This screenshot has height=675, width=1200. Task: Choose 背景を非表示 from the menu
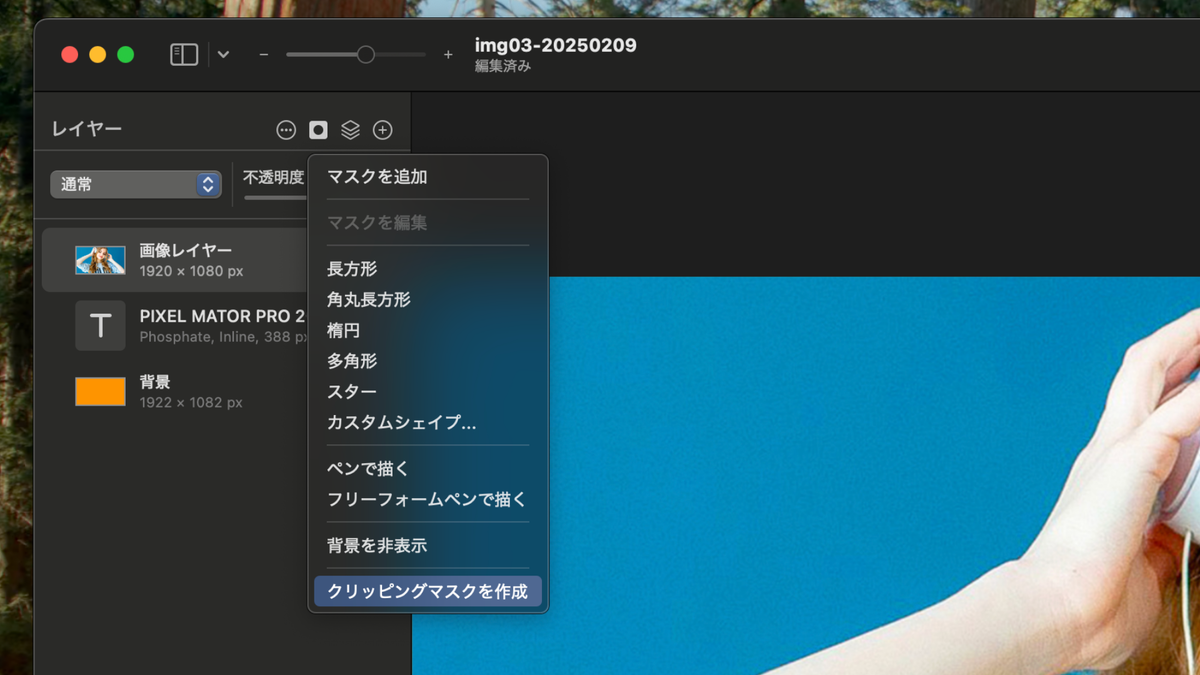point(428,546)
